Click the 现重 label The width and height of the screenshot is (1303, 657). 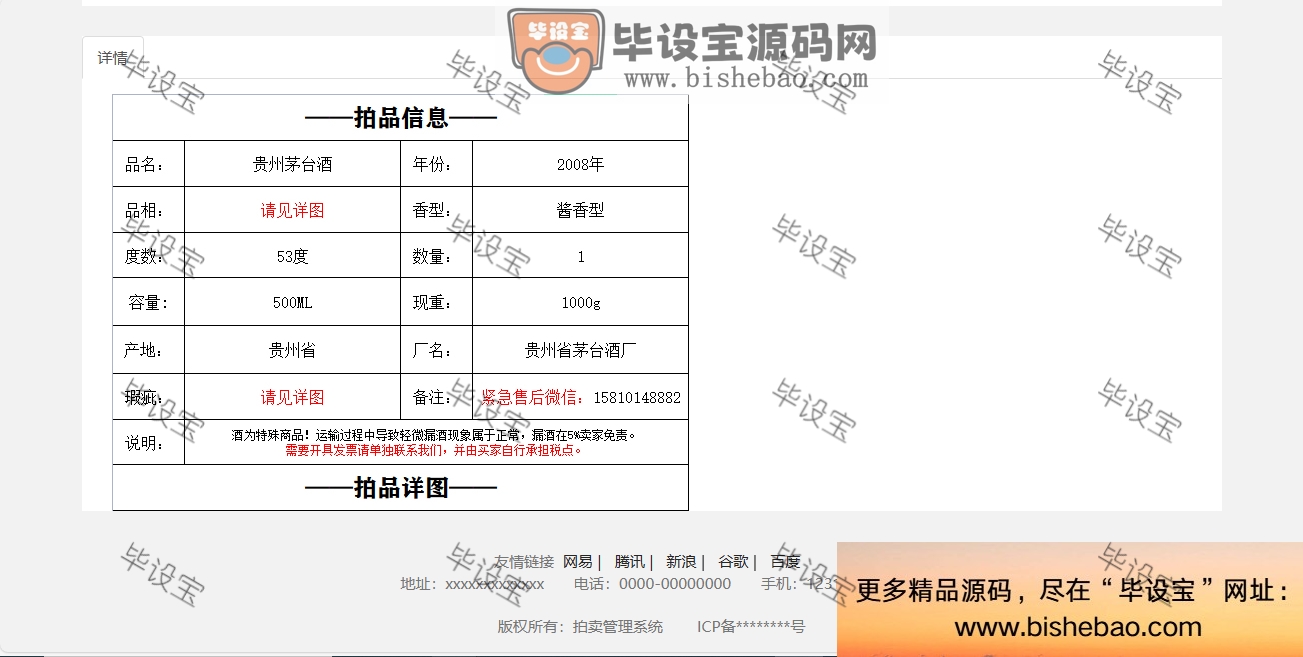pyautogui.click(x=432, y=303)
